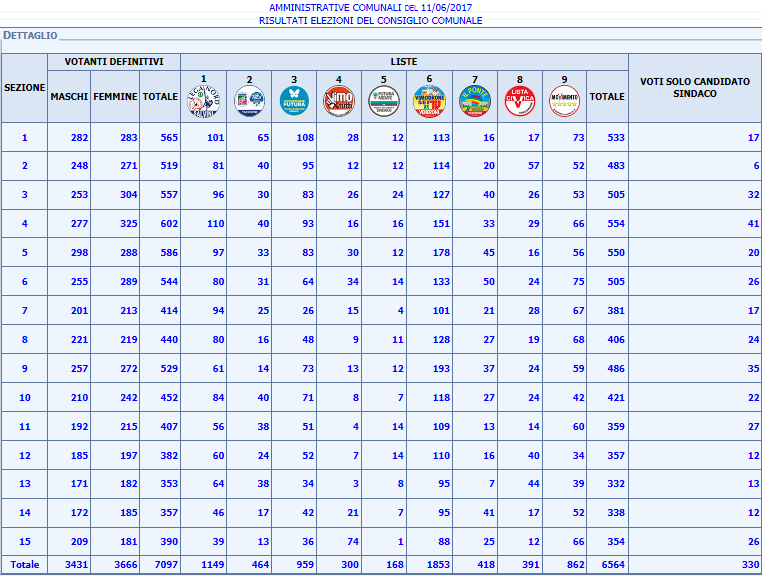Click the Maschi column header

click(69, 97)
